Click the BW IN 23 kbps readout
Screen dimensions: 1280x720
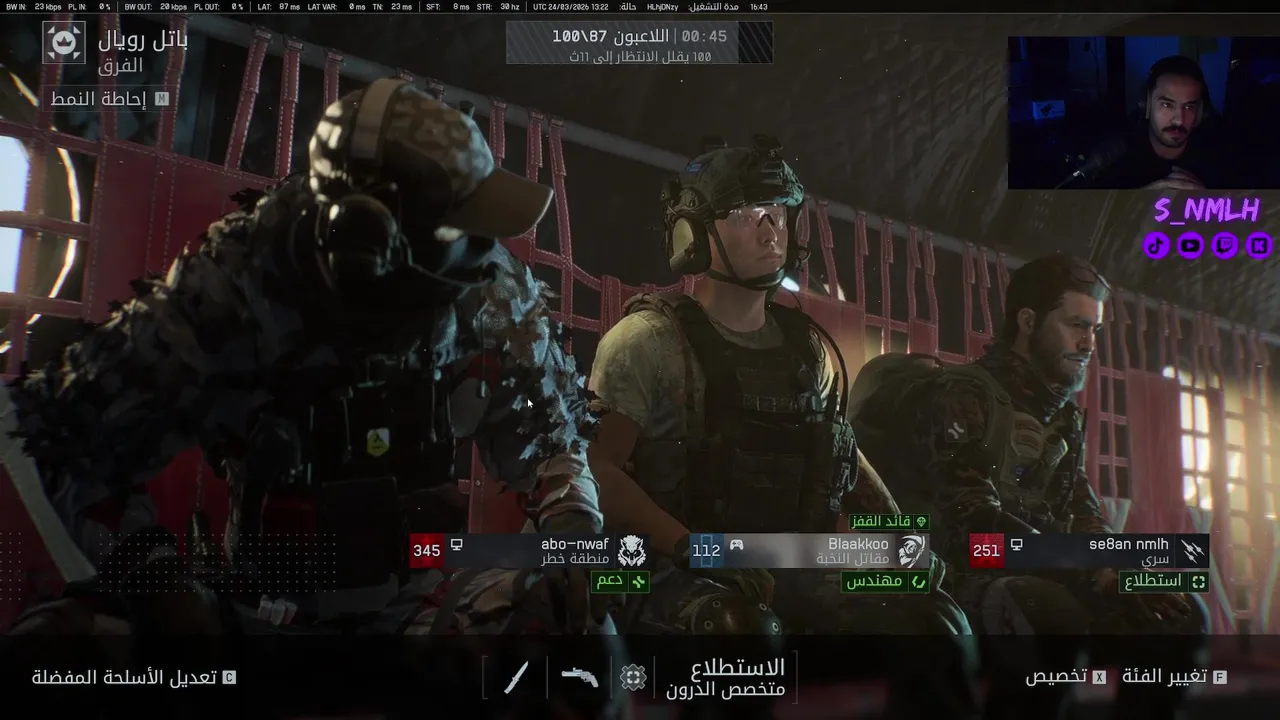(33, 6)
